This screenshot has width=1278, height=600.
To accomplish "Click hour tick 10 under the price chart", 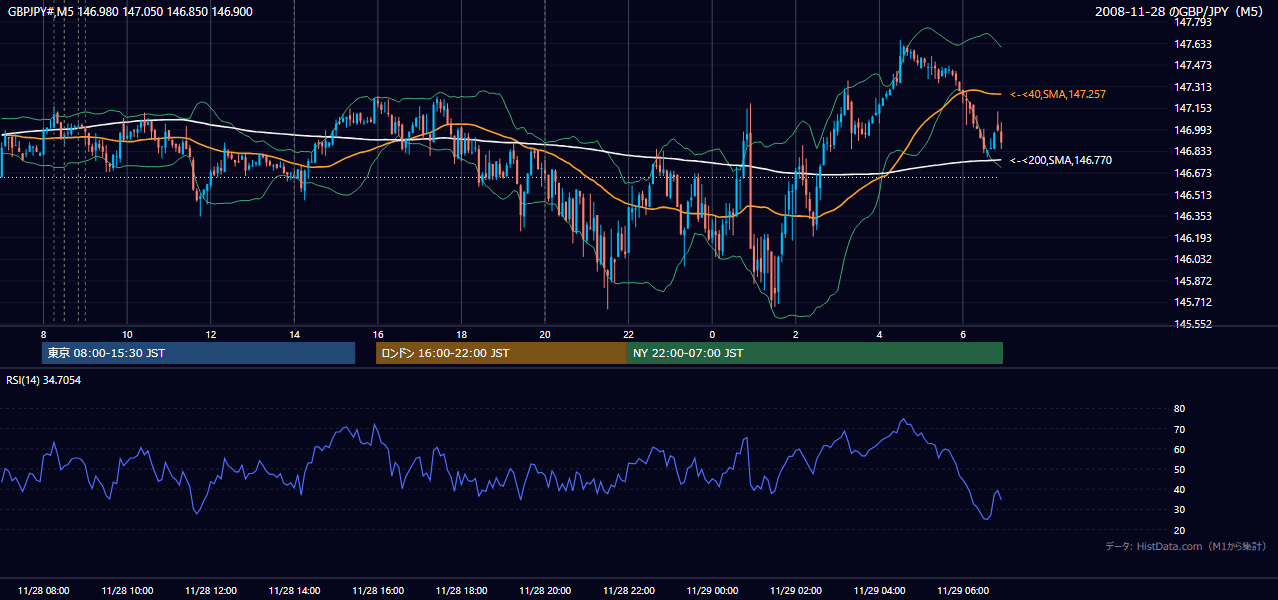I will coord(127,334).
